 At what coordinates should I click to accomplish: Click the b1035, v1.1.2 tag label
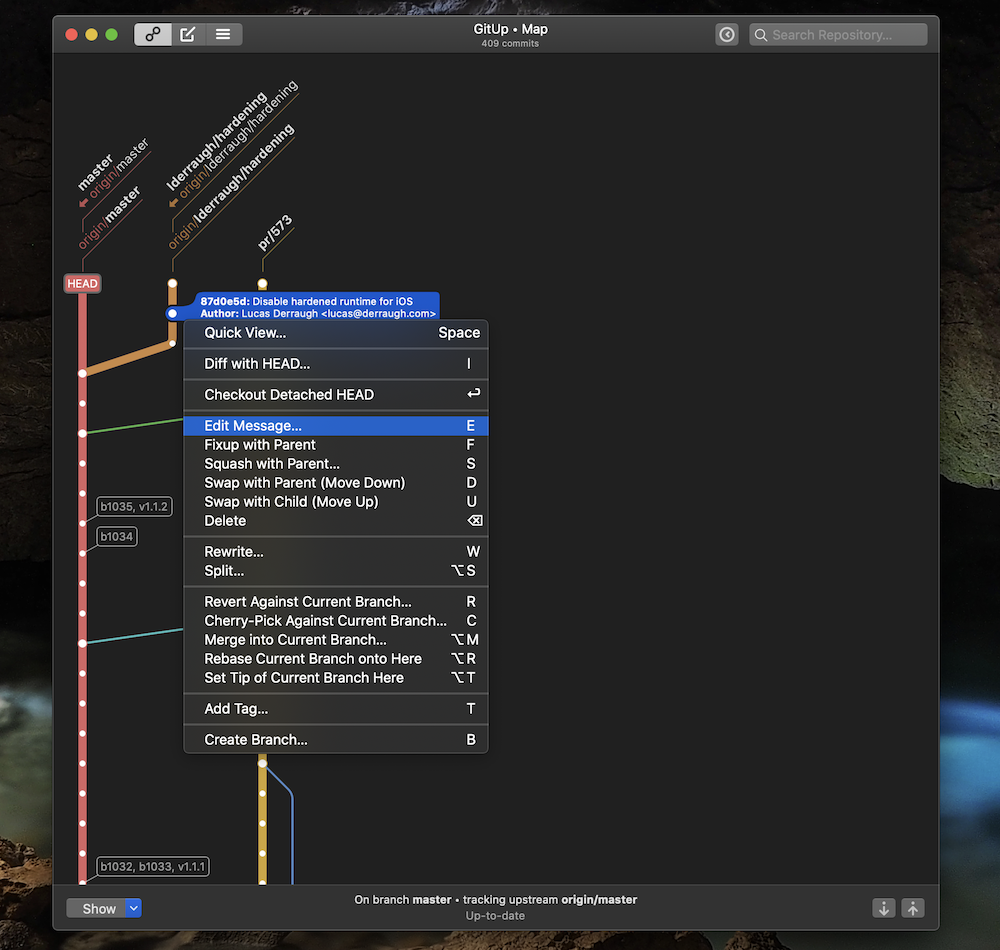click(135, 507)
